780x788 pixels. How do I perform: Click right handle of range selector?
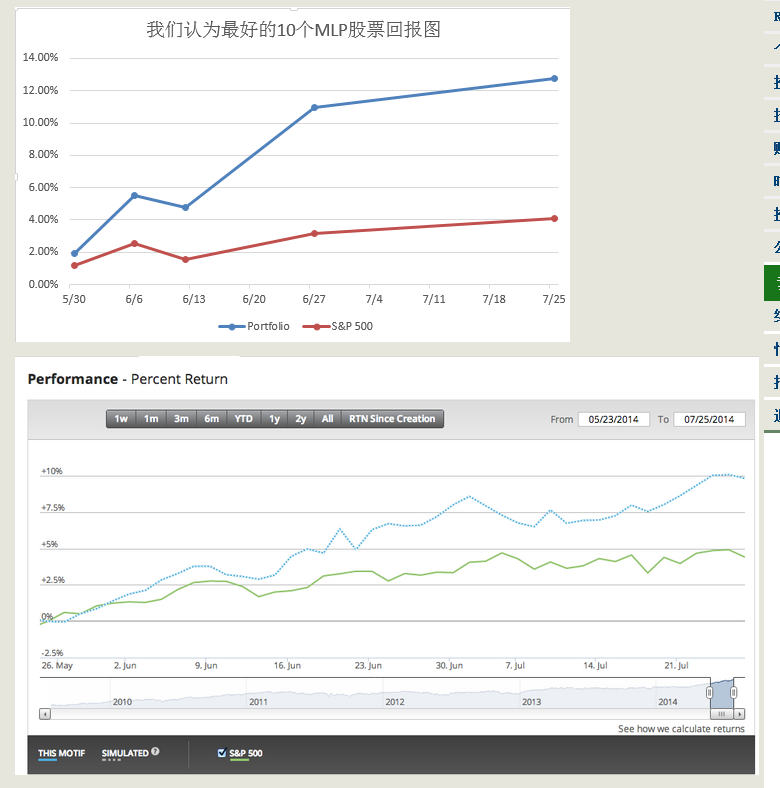coord(734,692)
